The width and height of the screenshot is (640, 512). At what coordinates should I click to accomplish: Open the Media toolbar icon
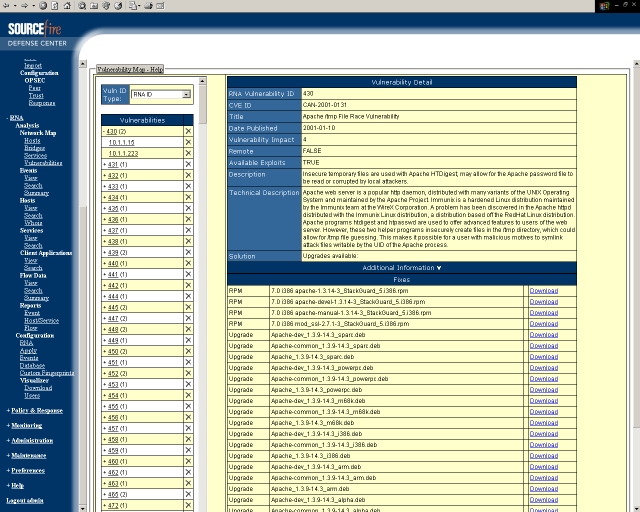106,6
